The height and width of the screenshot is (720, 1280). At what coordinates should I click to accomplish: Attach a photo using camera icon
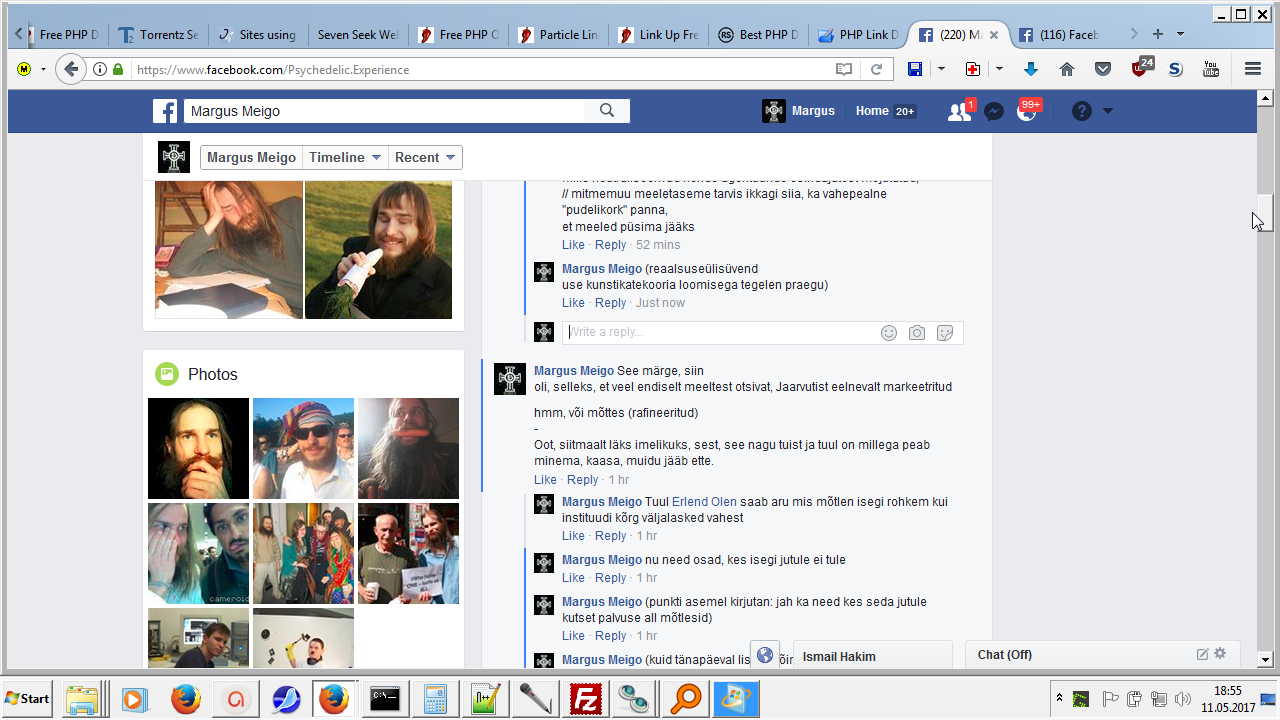[x=917, y=333]
